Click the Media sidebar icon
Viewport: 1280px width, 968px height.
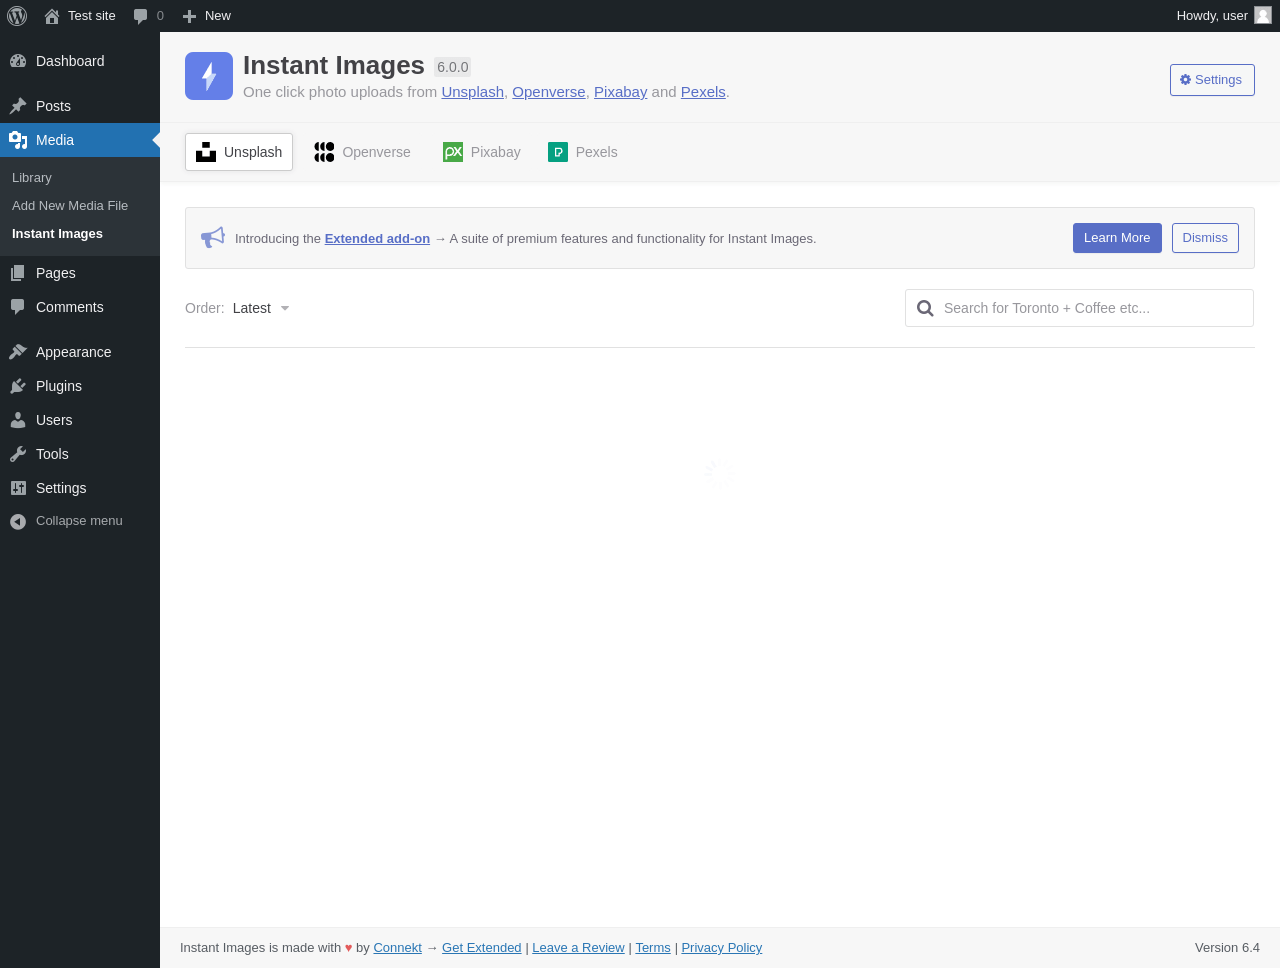[x=18, y=140]
